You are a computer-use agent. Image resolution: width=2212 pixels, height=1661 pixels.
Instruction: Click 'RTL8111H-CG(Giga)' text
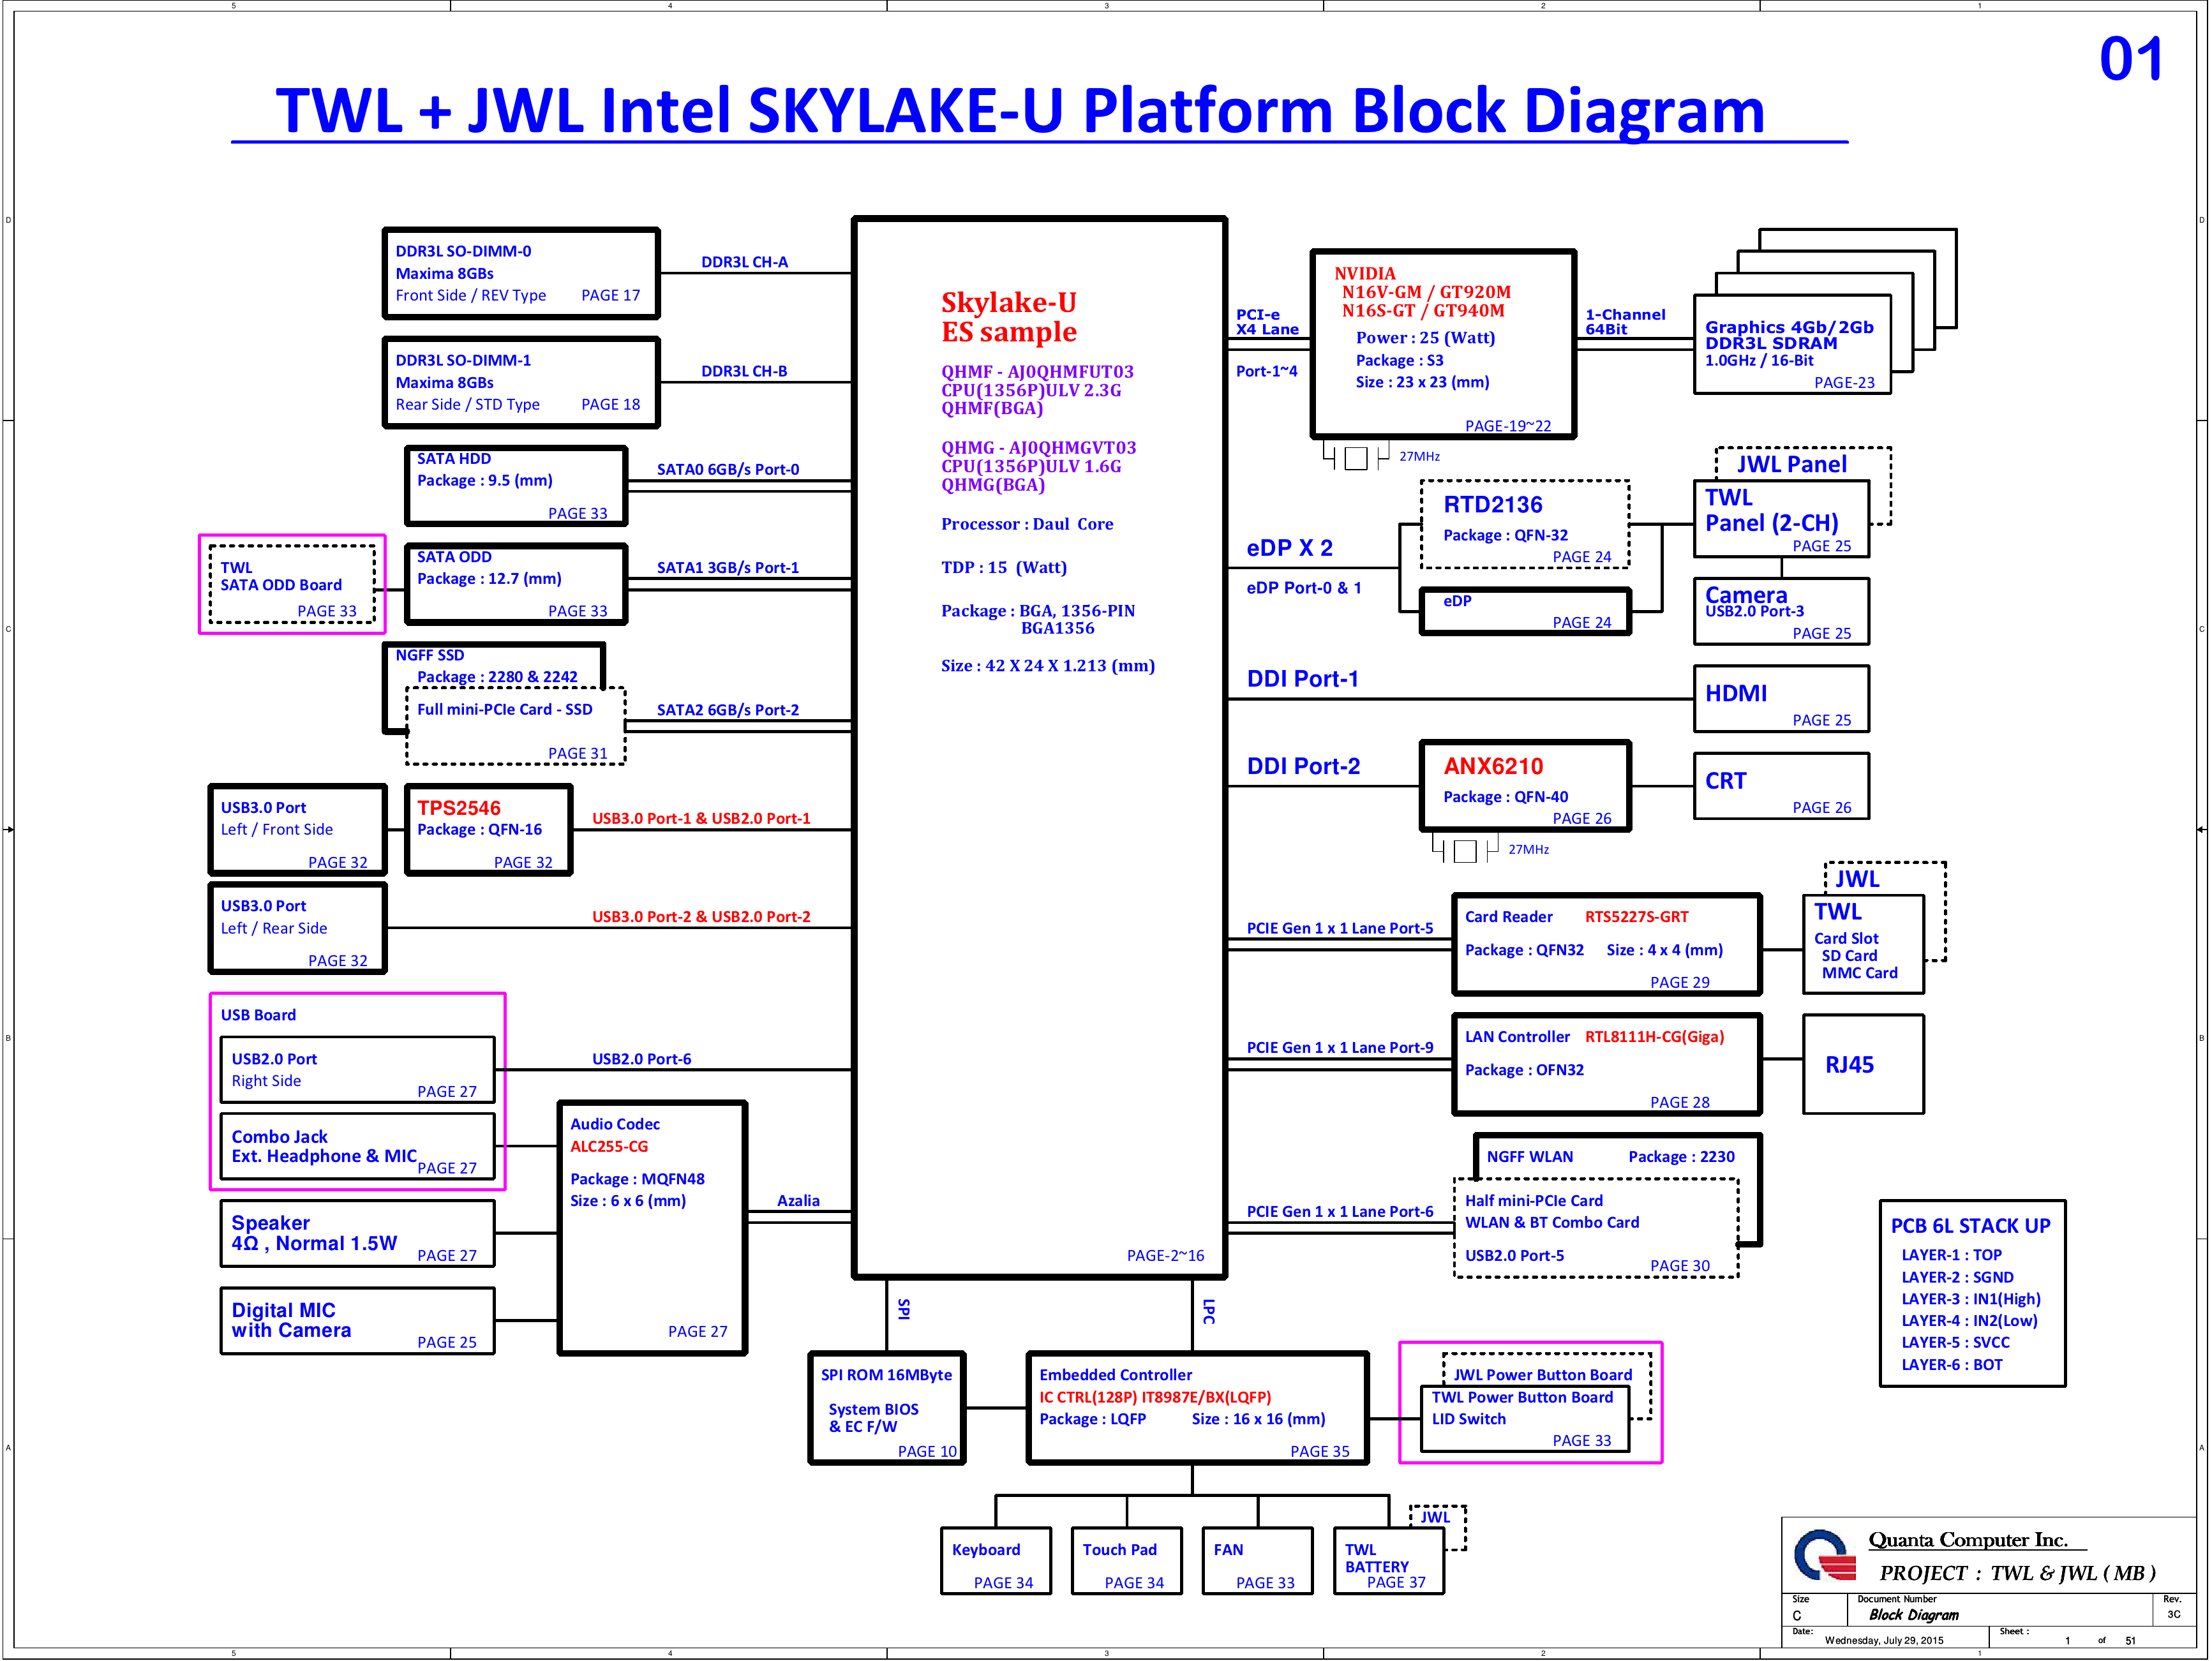[x=1654, y=1037]
